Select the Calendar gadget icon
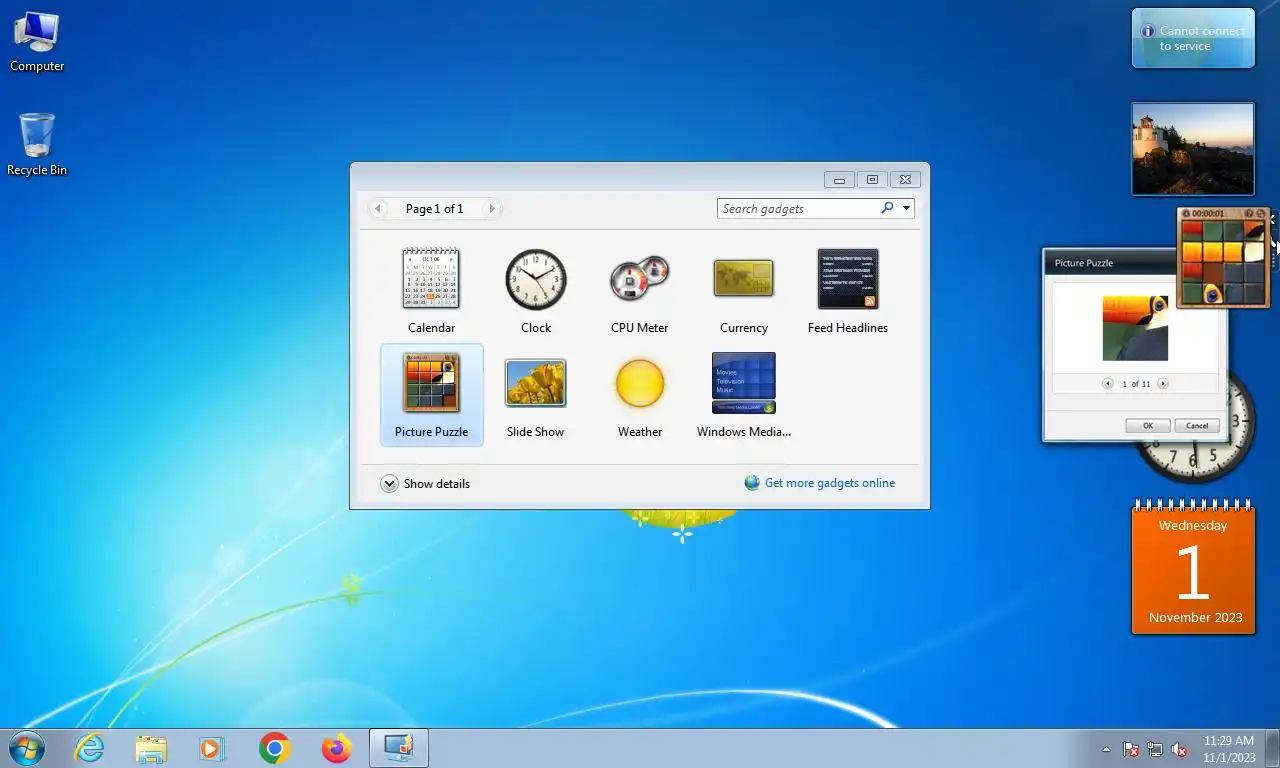Viewport: 1280px width, 768px height. [x=431, y=280]
